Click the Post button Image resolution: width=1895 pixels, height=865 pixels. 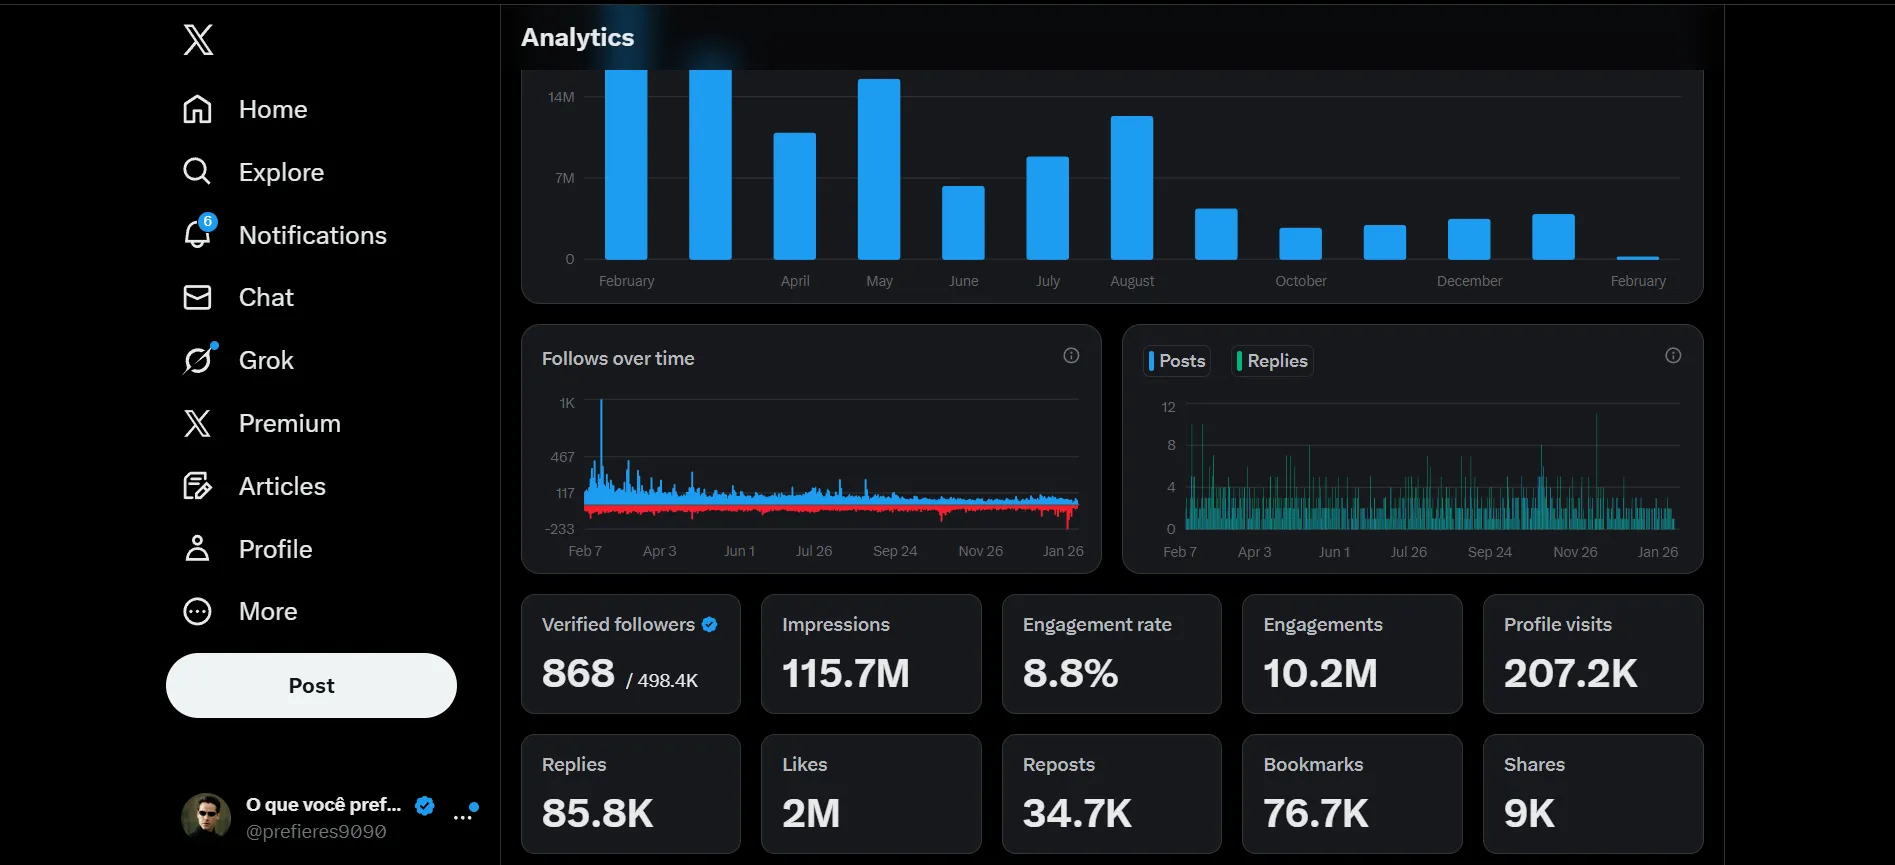click(x=311, y=685)
